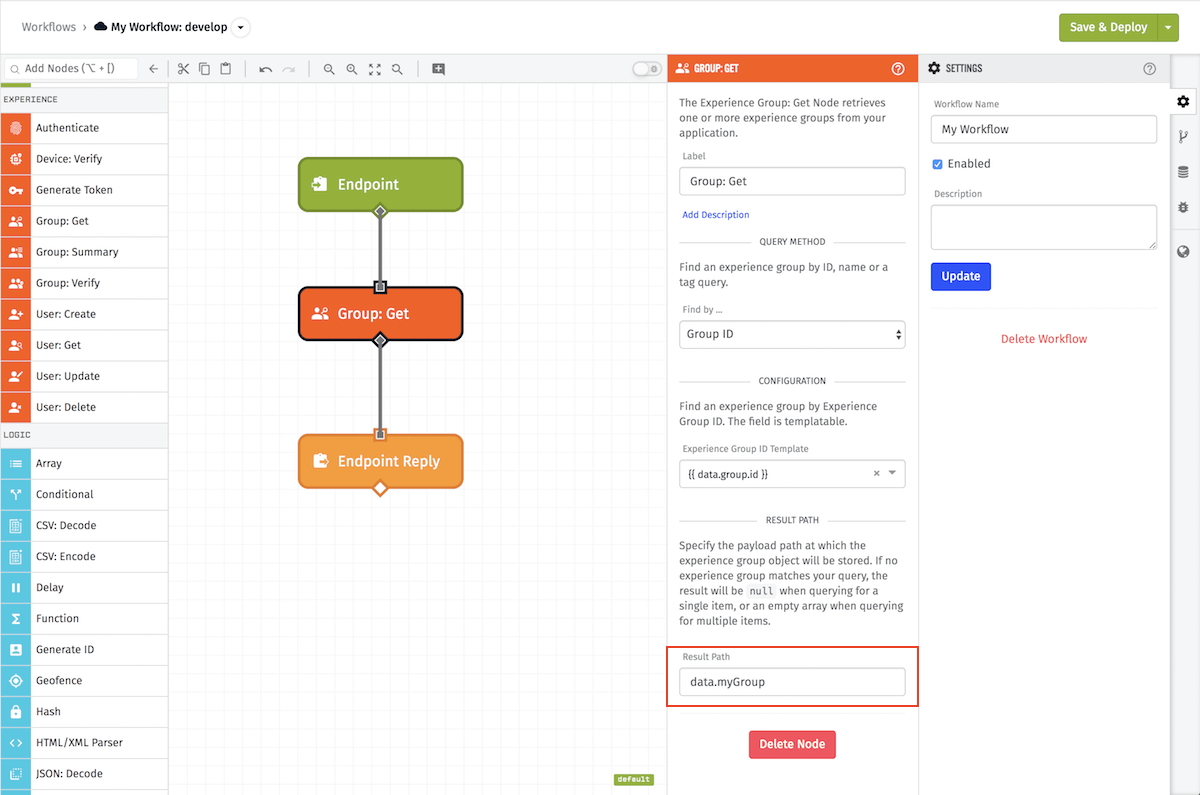Click the cut (scissors) toolbar icon
The height and width of the screenshot is (795, 1200).
coord(183,69)
